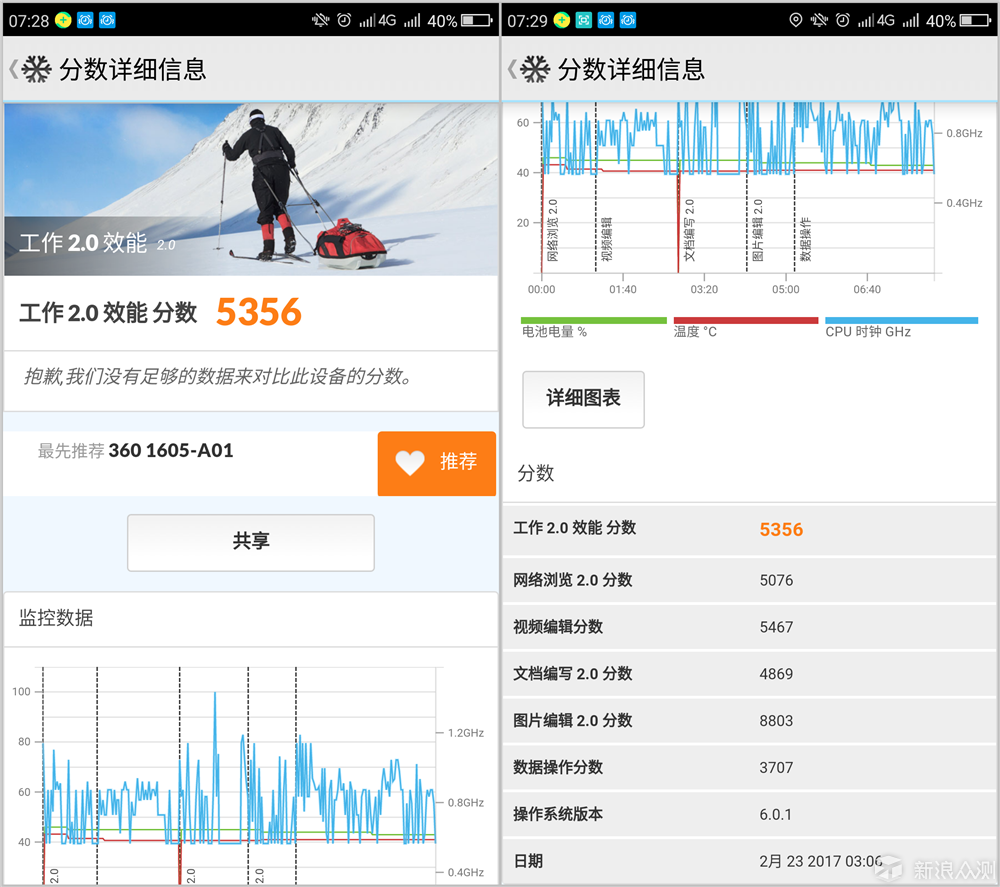
Task: Tap the 日期 date row
Action: click(x=749, y=861)
